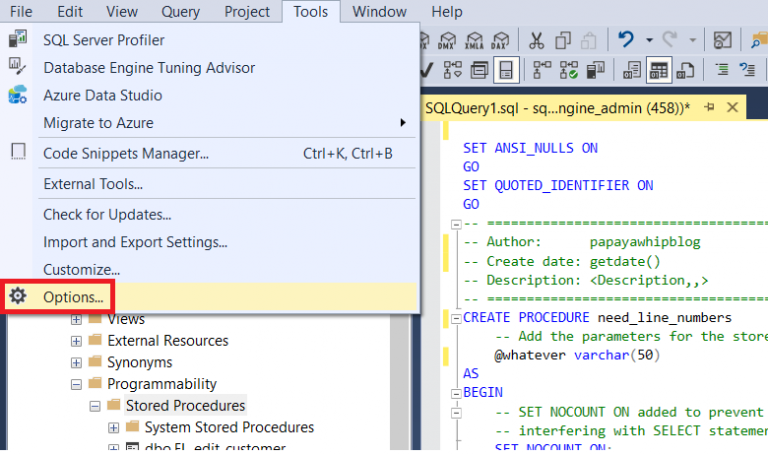Image resolution: width=768 pixels, height=455 pixels.
Task: Select Results to File icon
Action: (685, 71)
